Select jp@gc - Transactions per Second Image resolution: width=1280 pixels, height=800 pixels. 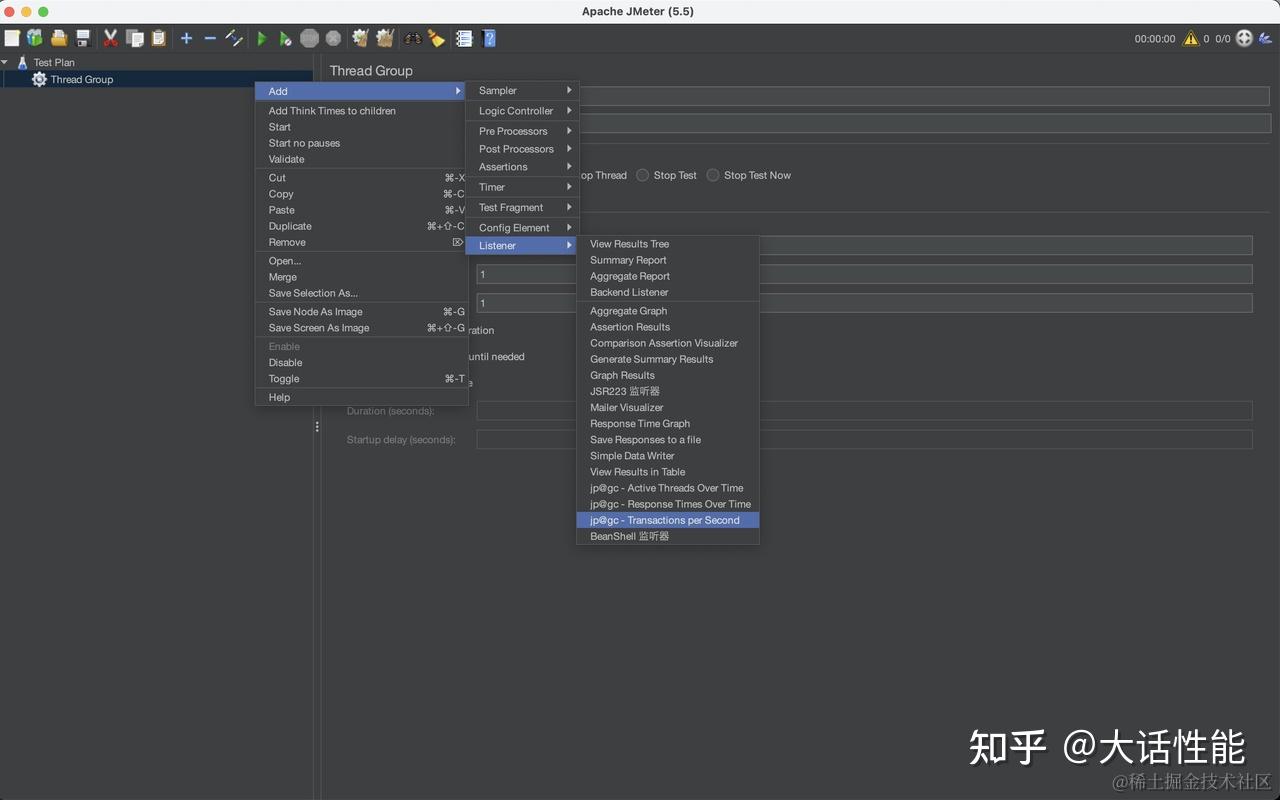[x=668, y=520]
